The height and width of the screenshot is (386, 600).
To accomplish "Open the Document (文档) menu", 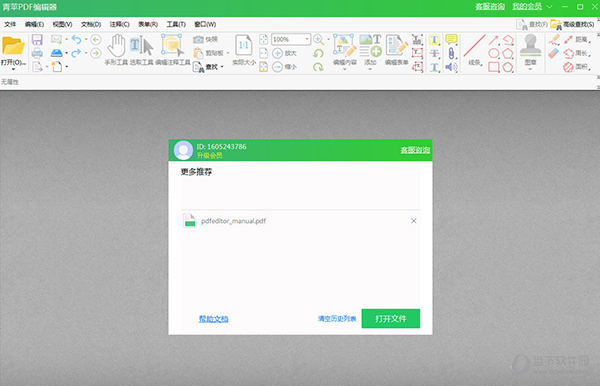I will click(x=91, y=24).
